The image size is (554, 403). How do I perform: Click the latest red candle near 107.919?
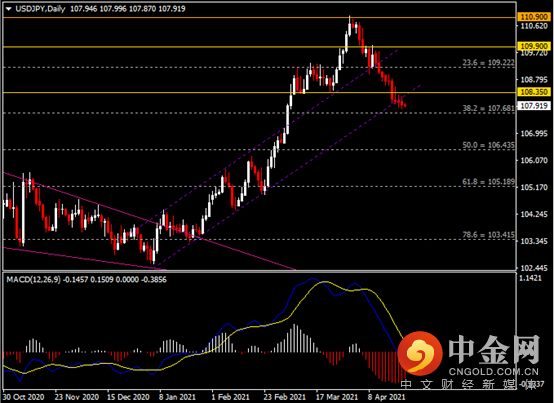tap(405, 105)
